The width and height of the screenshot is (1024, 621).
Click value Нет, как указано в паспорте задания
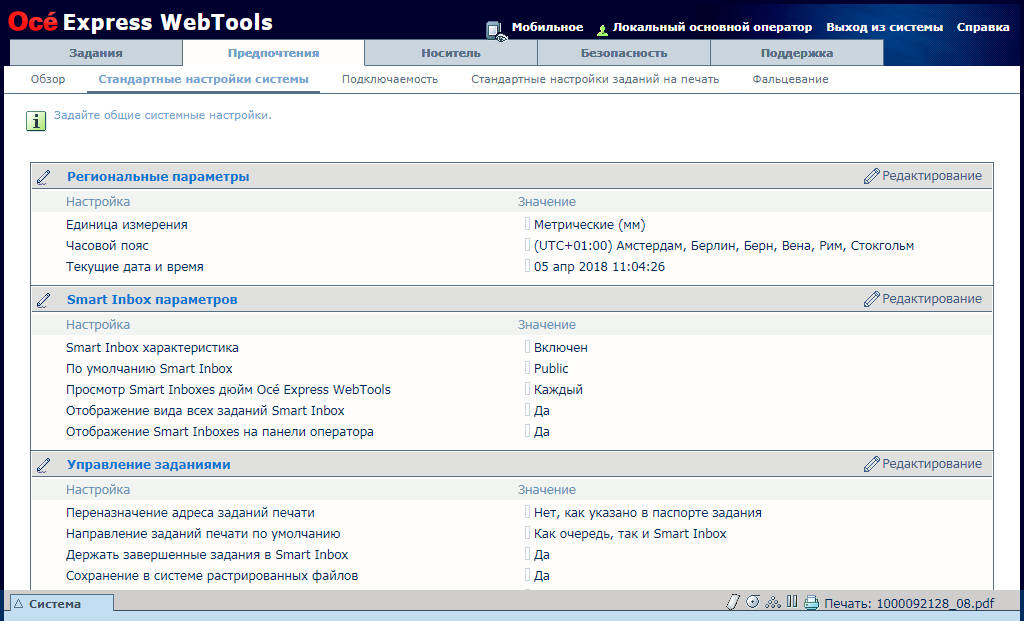(648, 513)
